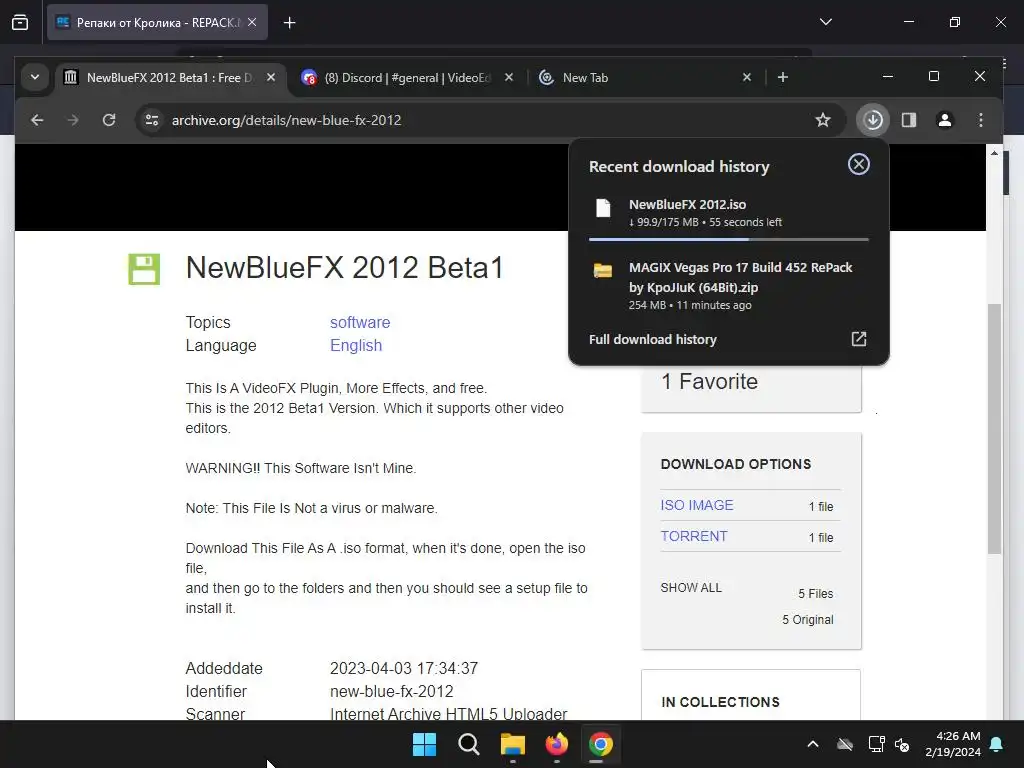Add new tab in background browser window
Screen dimensions: 1024x768
click(x=289, y=23)
